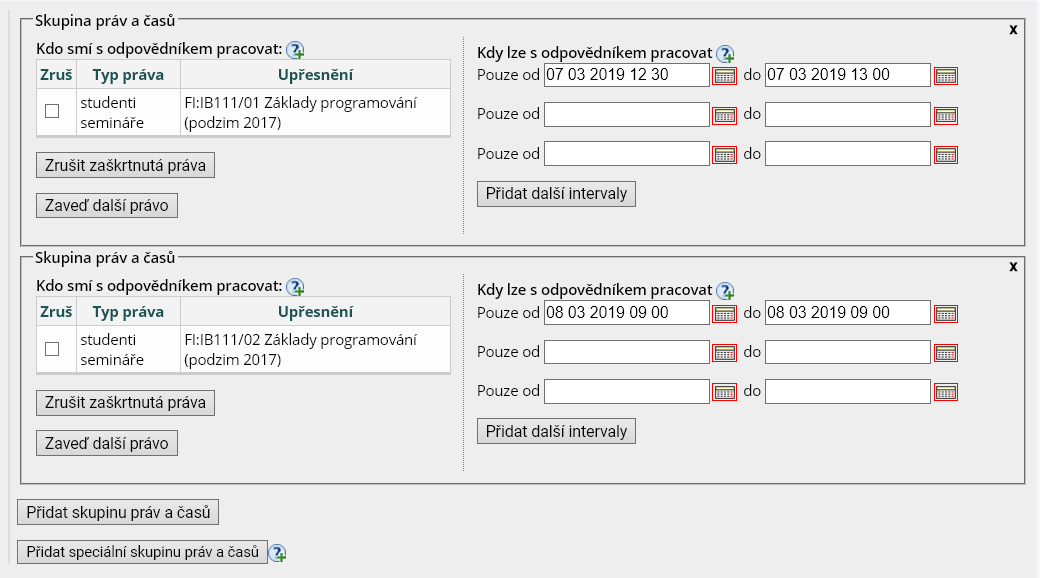Check the 'Zruš' box for FI:IB111/01 seminar
Viewport: 1040px width, 578px height.
point(52,111)
